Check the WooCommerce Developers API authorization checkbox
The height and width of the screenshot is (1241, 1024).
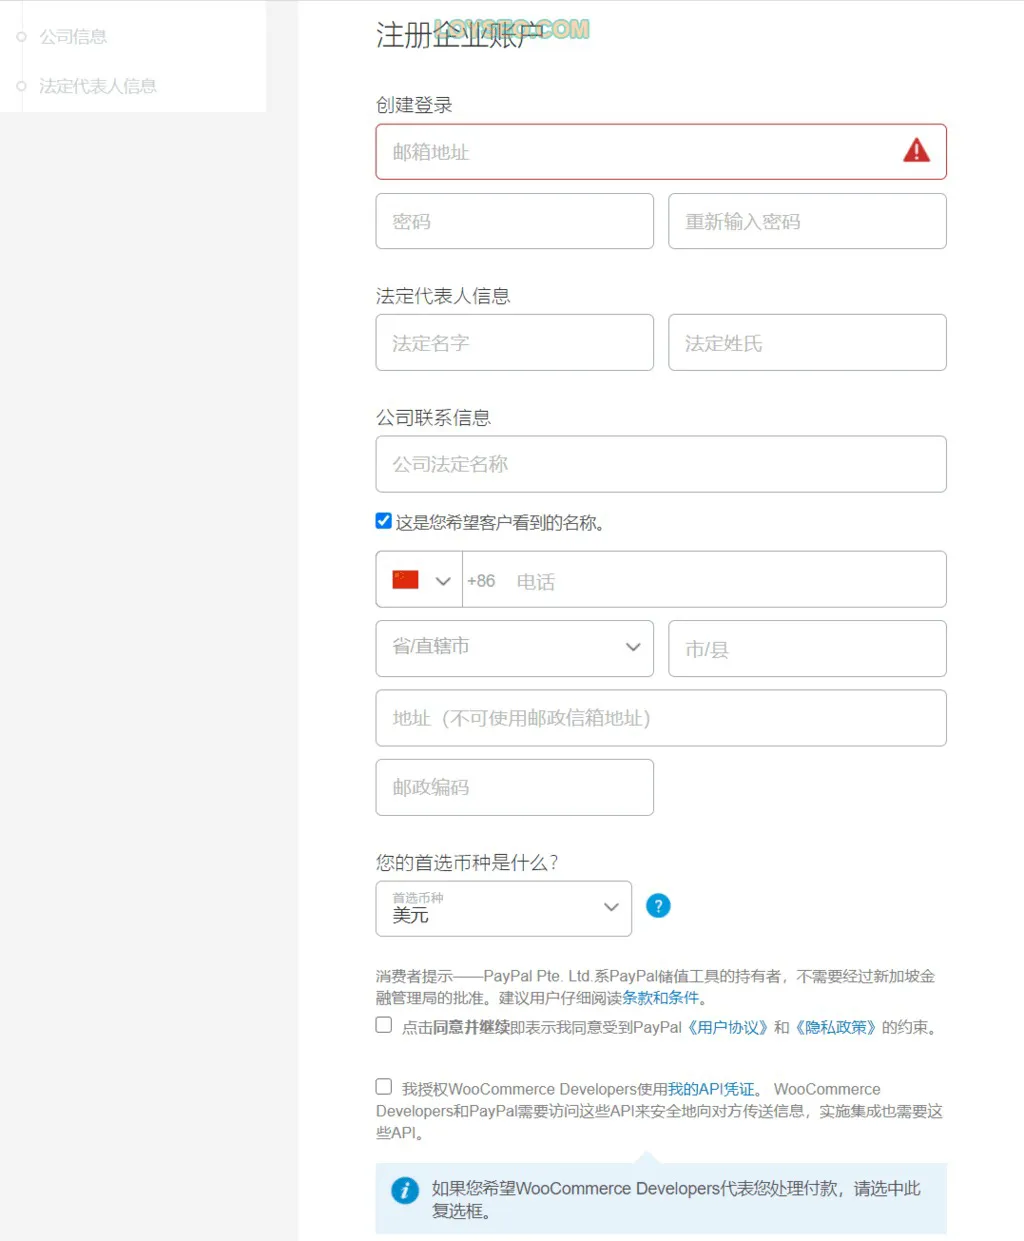pyautogui.click(x=383, y=1087)
